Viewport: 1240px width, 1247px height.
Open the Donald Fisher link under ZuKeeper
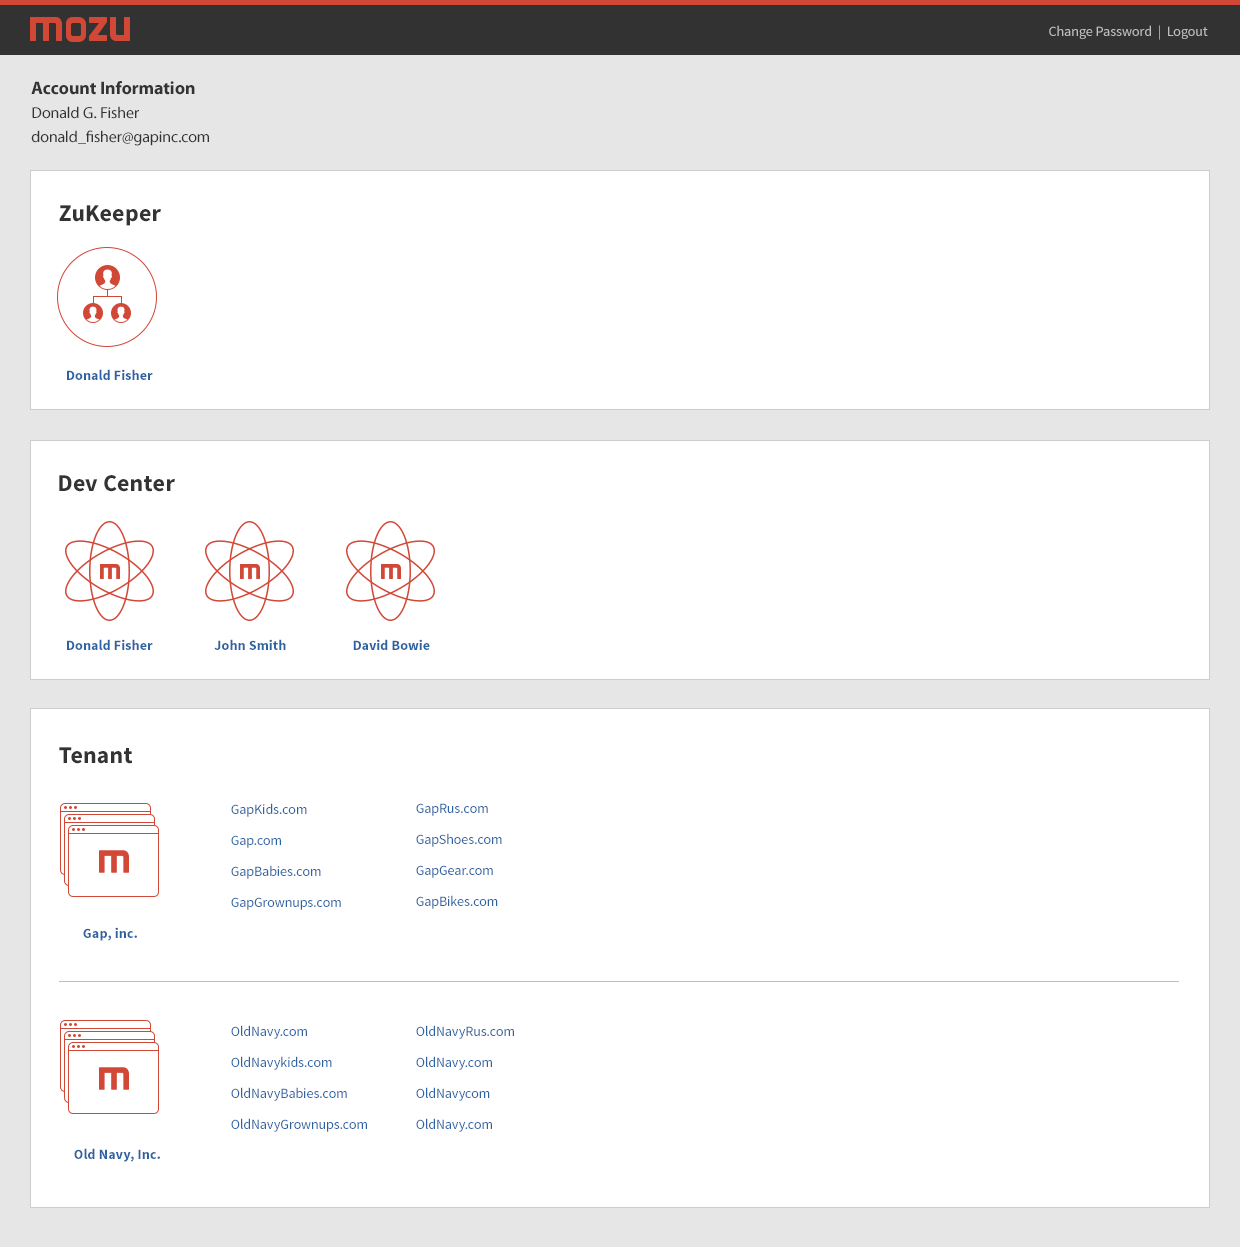(x=109, y=376)
